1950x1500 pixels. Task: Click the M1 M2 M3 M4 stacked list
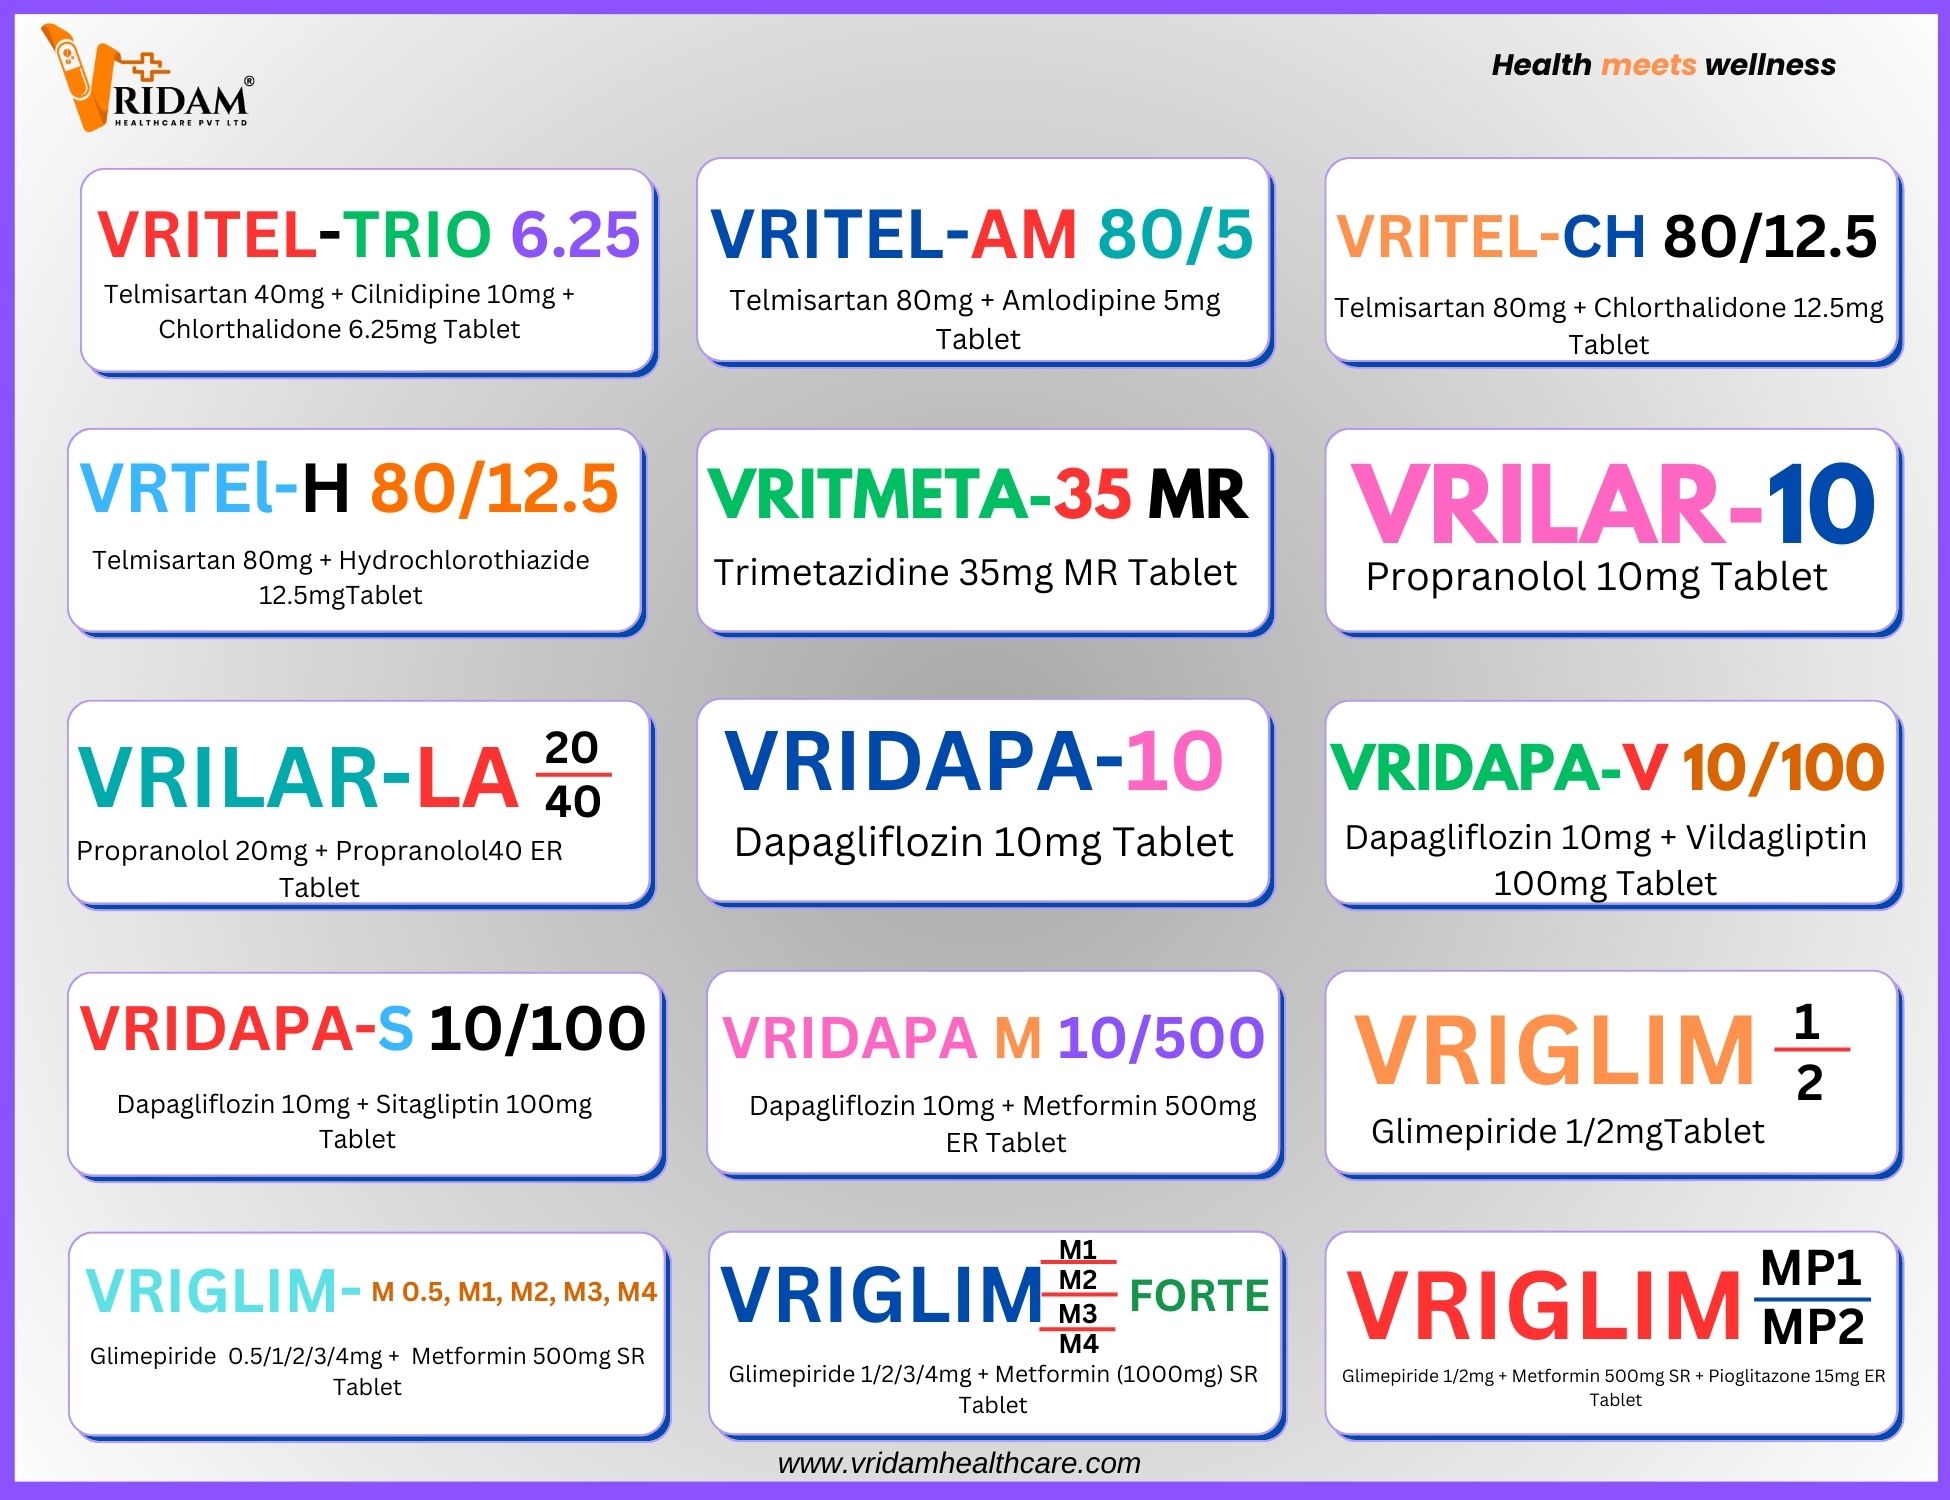click(x=1078, y=1296)
